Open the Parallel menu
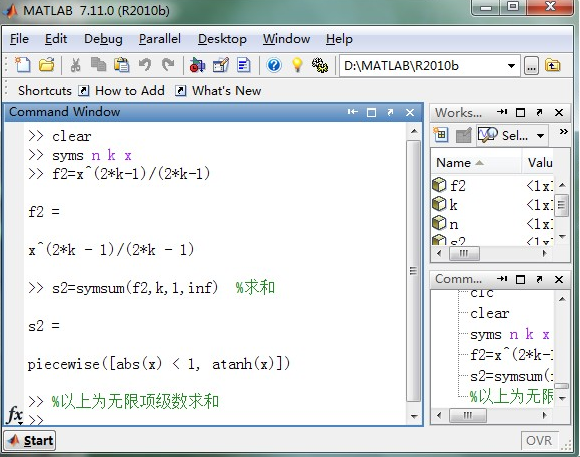 [160, 39]
